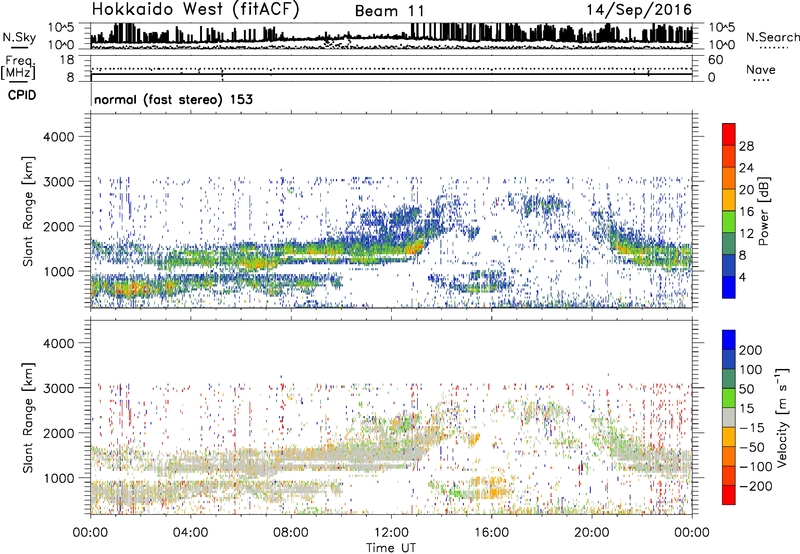Click the 'Slant Range [km]' label of power panel
The image size is (800, 554).
(x=28, y=211)
